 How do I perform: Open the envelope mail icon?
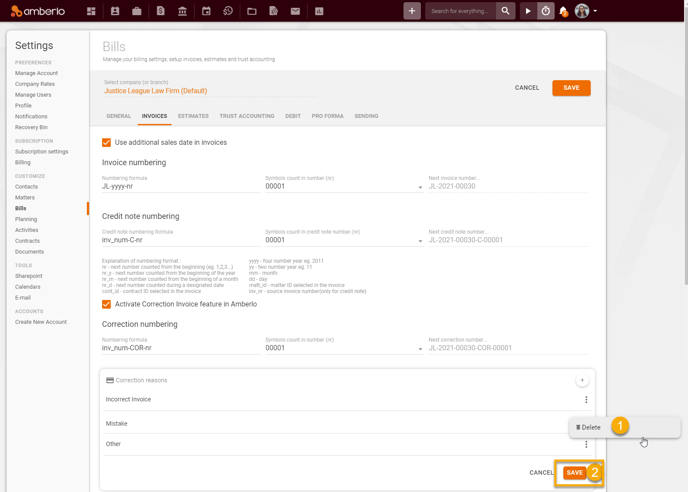coord(295,11)
